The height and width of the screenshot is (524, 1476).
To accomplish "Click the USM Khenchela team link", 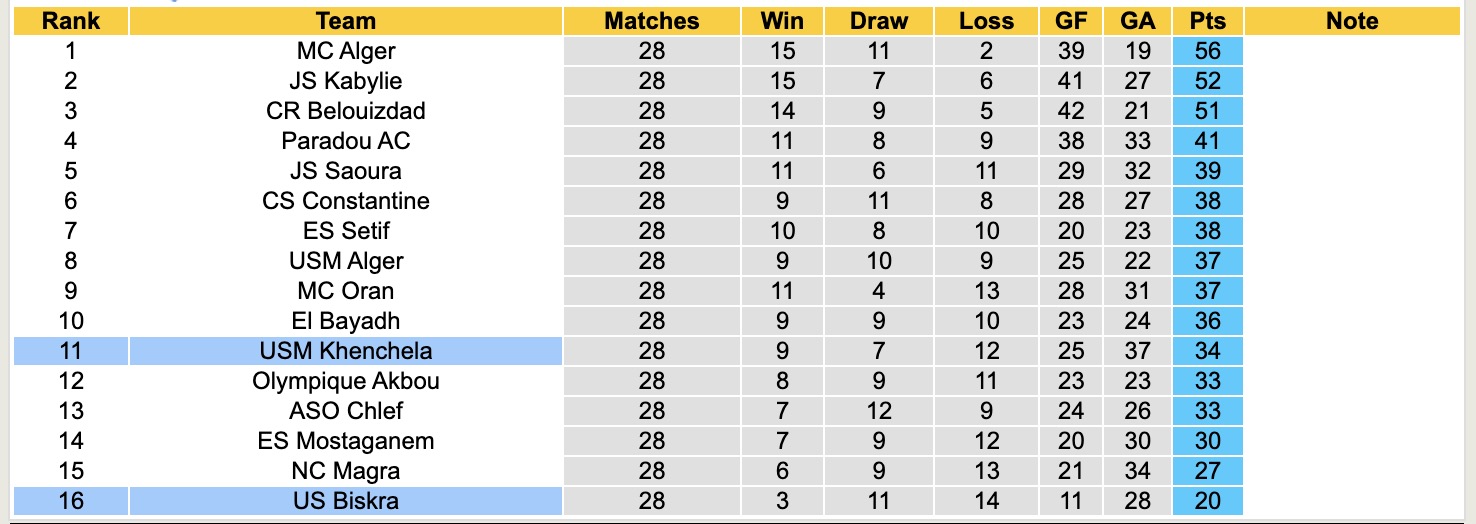I will (346, 351).
